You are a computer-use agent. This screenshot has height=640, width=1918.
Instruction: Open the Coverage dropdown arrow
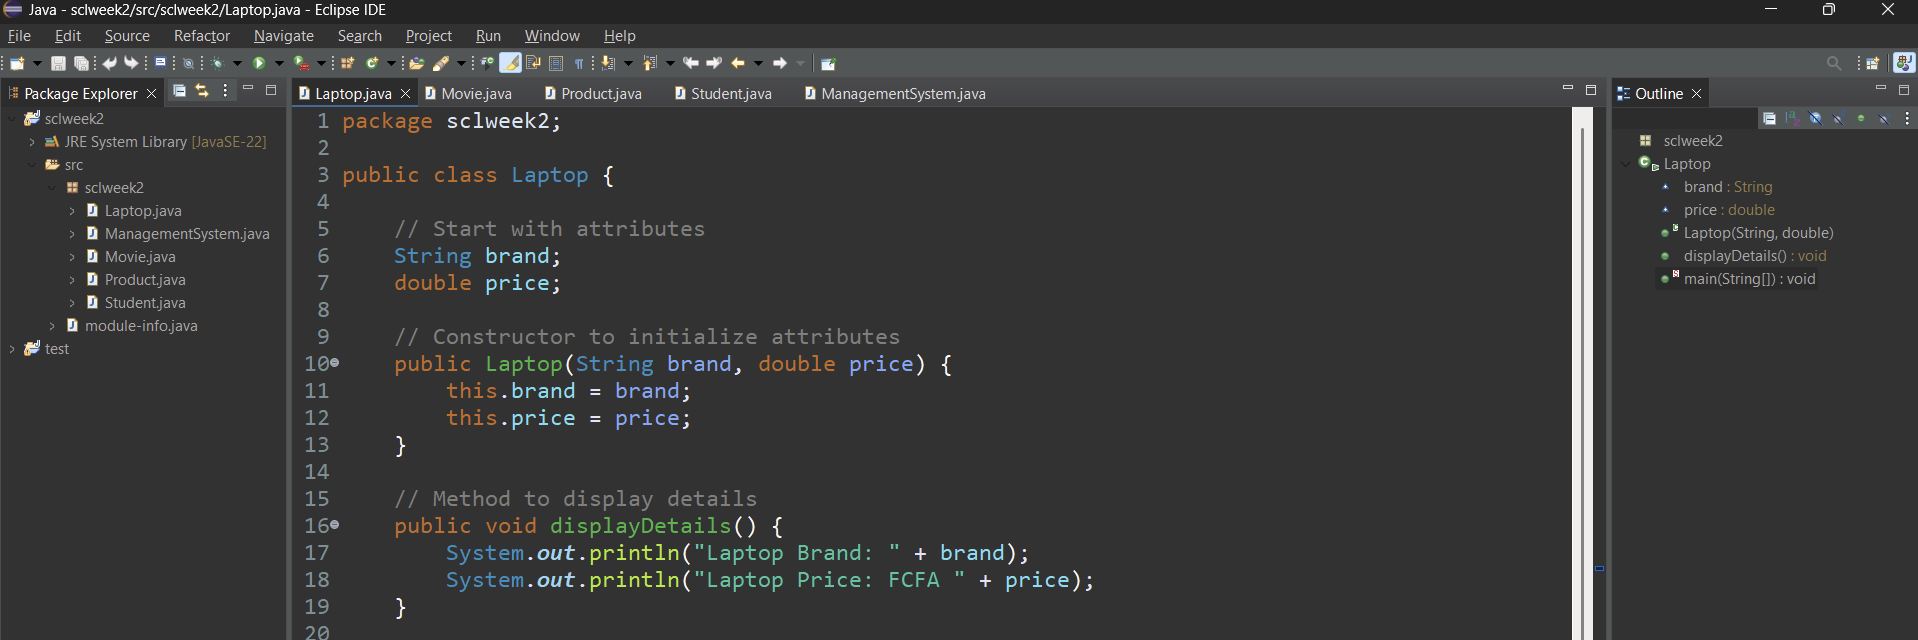click(x=321, y=63)
